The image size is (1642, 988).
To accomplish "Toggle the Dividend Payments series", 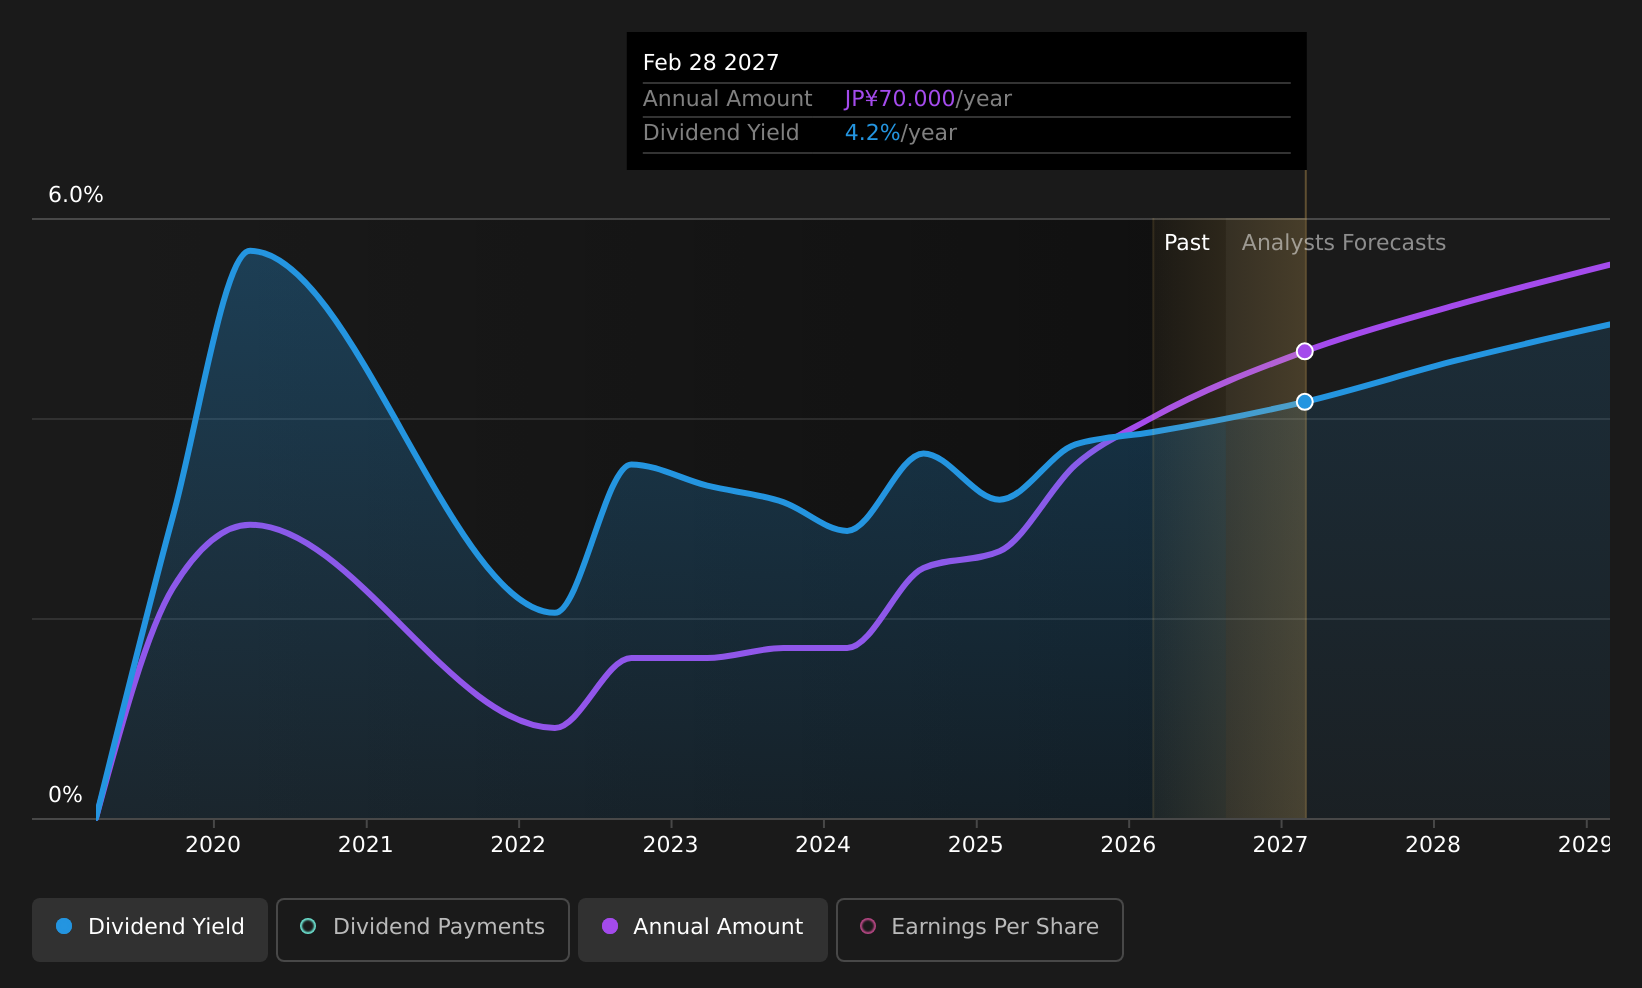I will click(x=423, y=930).
